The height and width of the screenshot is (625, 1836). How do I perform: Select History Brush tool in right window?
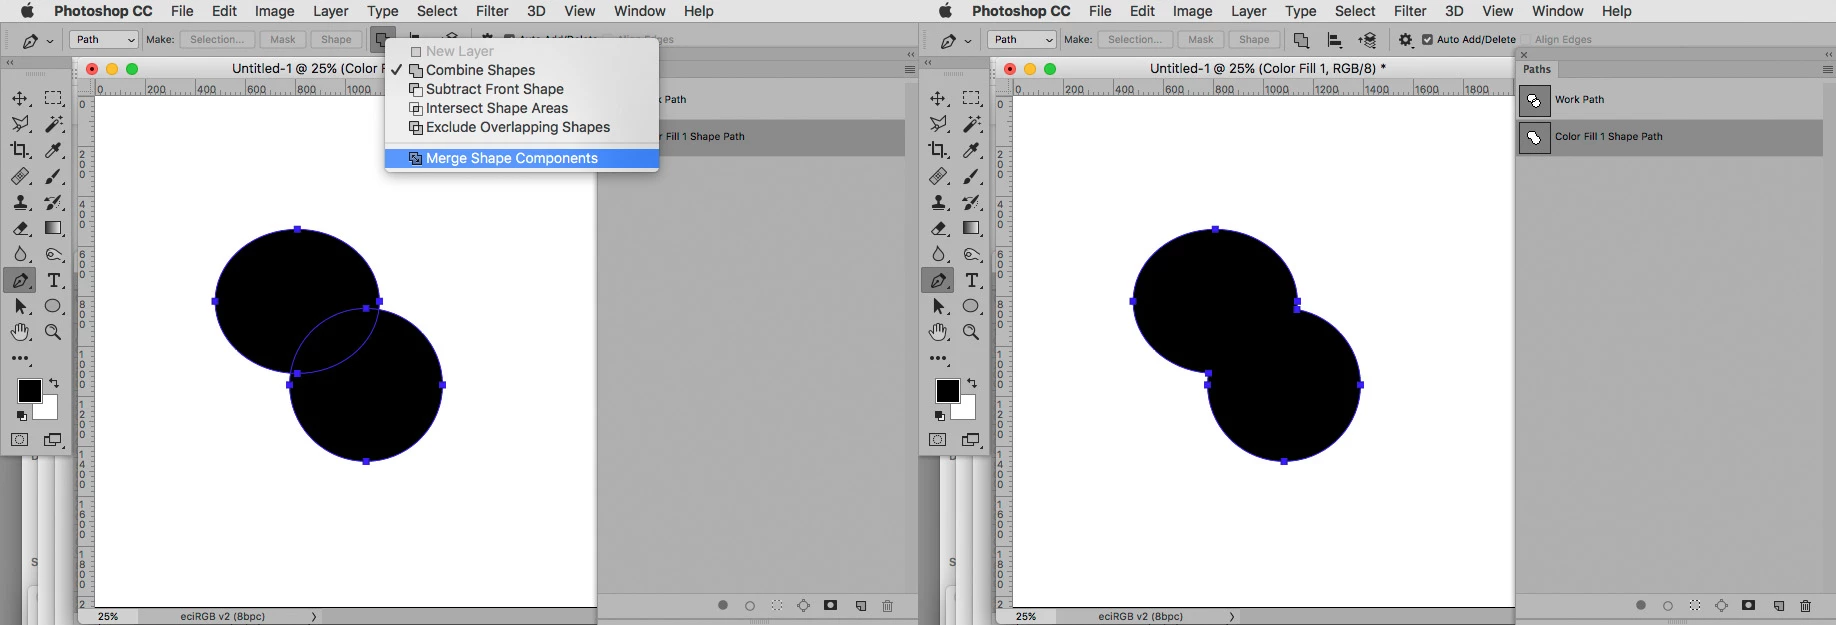pos(972,202)
